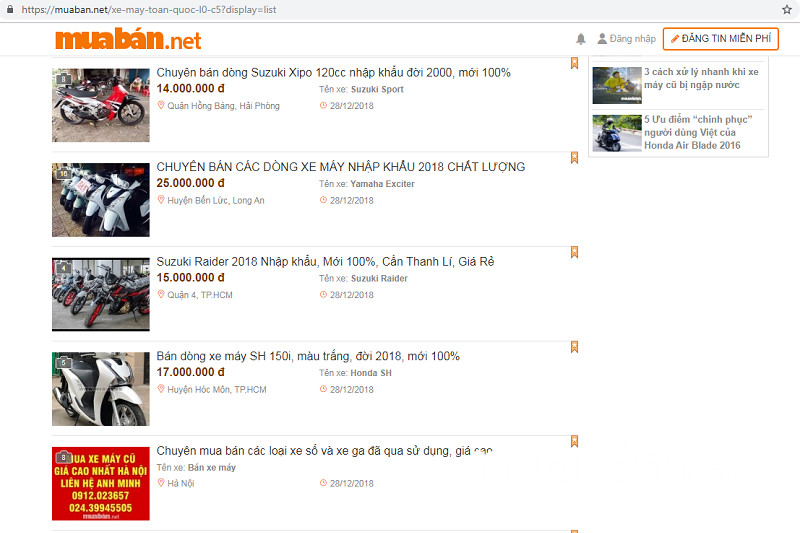Click location pin for Hà Nội
Screen dimensions: 800x533
click(161, 483)
